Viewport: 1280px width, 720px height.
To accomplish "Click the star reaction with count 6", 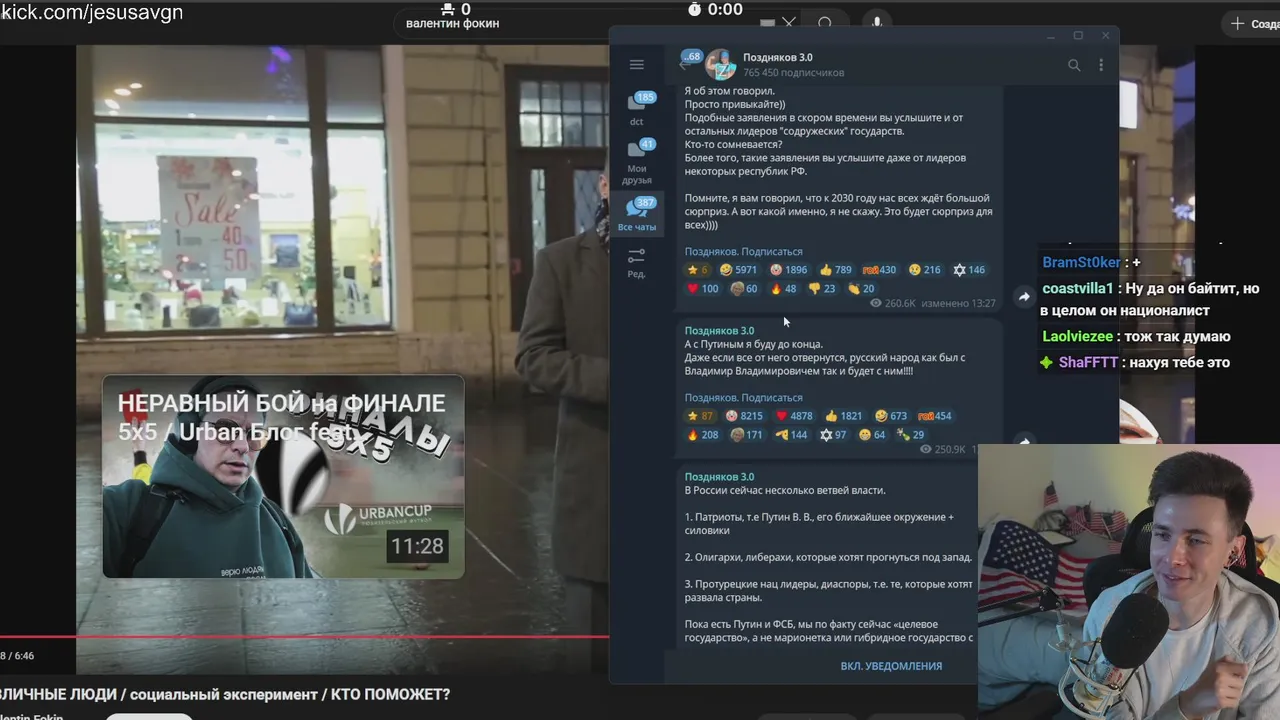I will (x=698, y=270).
